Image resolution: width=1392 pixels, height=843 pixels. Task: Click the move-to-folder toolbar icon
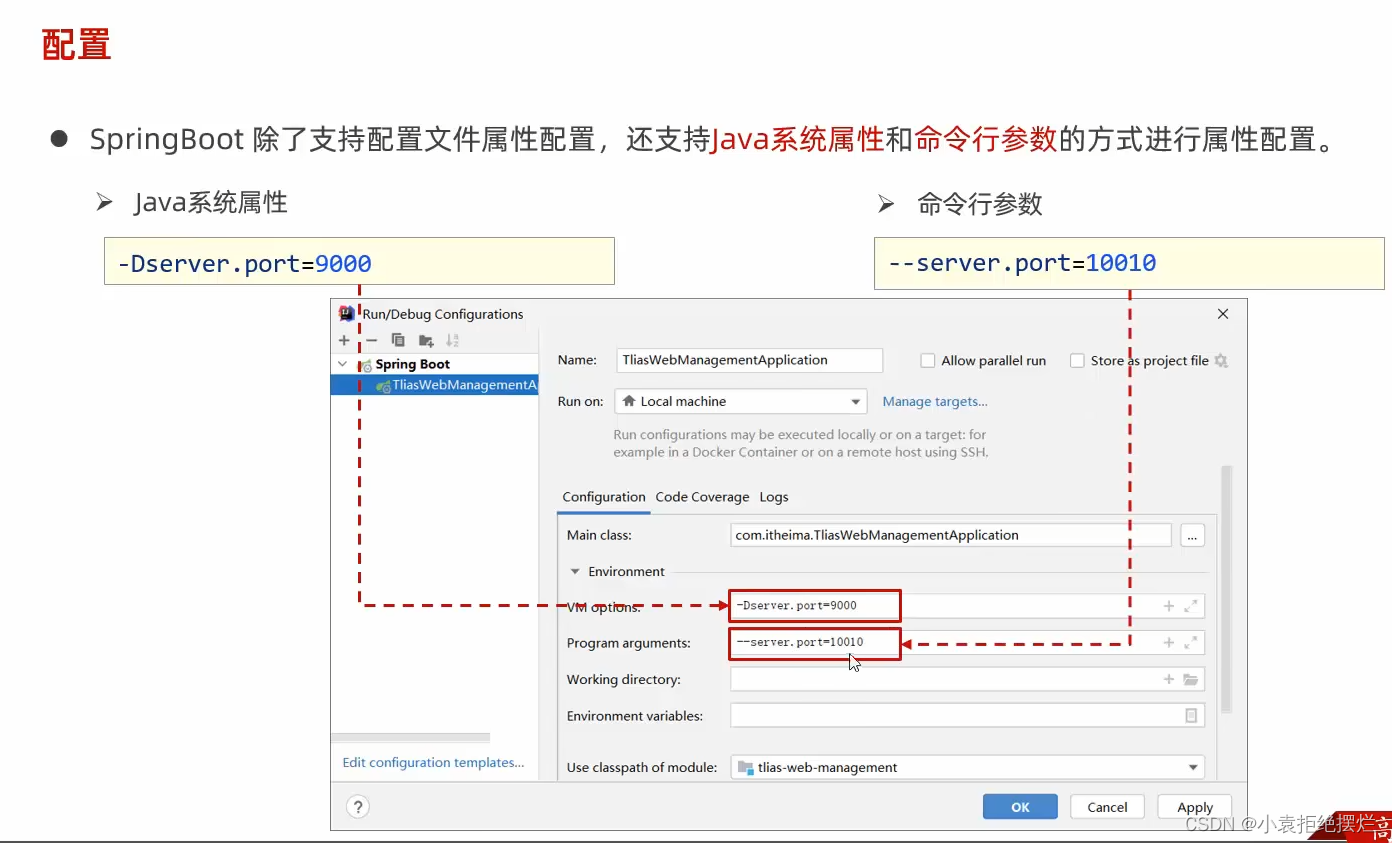(x=426, y=340)
